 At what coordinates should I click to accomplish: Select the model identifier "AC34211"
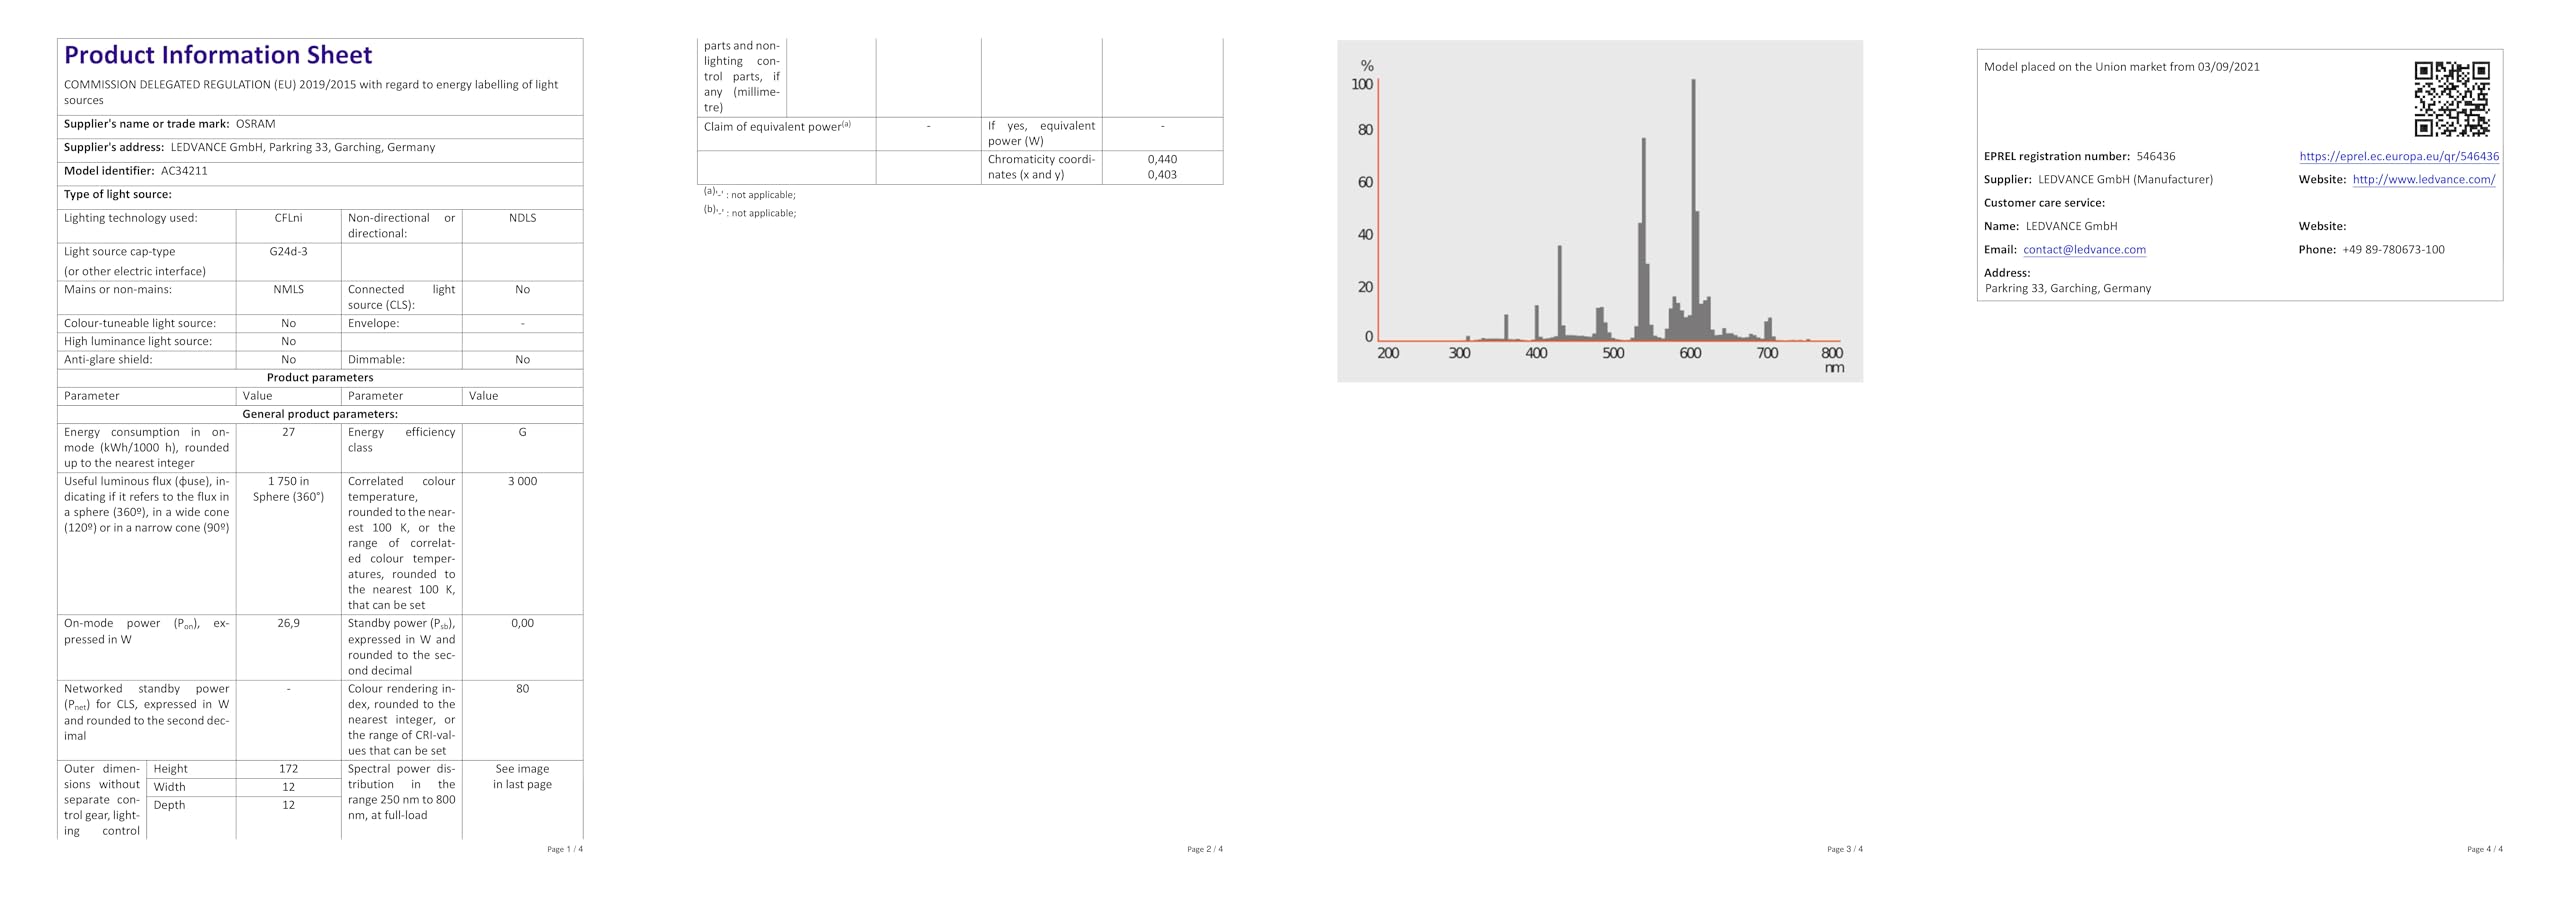click(184, 171)
